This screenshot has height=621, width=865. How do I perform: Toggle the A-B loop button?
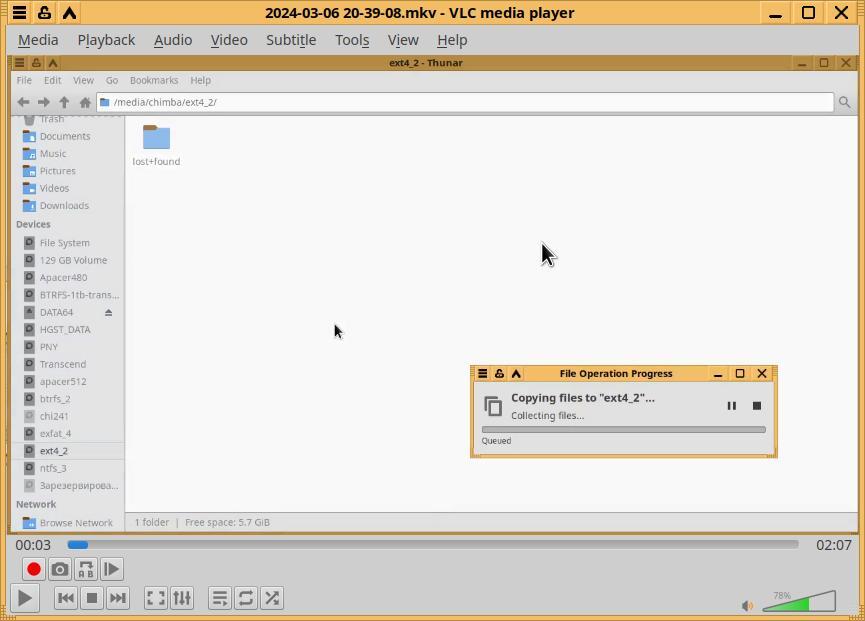tap(86, 569)
